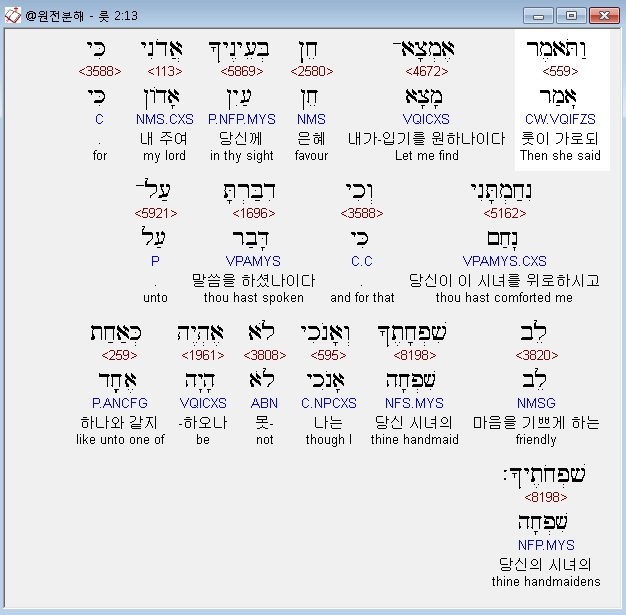Select the gloss 'favour'
Screen dimensions: 626x615
(x=311, y=155)
